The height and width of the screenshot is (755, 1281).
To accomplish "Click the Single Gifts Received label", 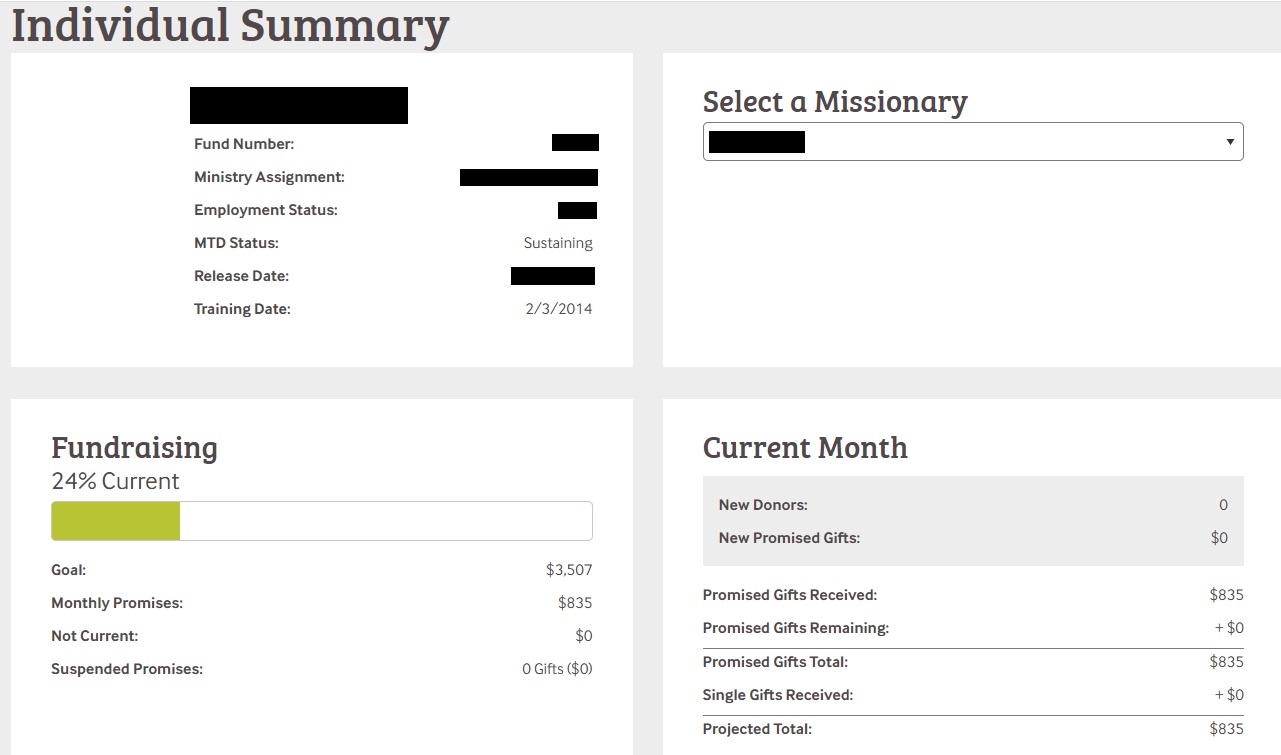I will 778,695.
